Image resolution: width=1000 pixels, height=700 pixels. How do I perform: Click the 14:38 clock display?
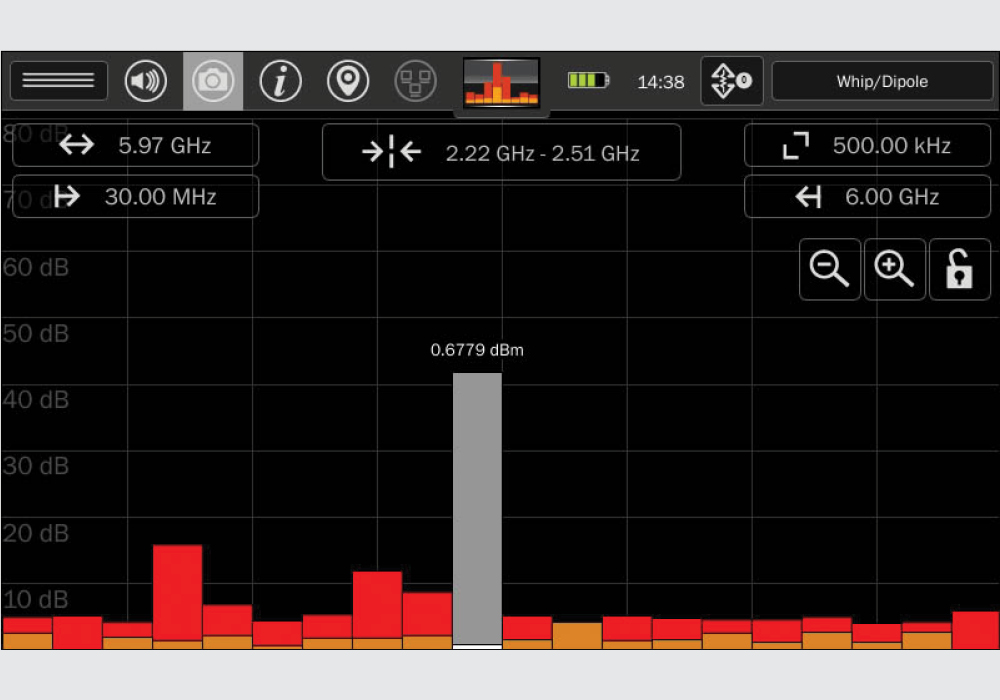coord(661,82)
